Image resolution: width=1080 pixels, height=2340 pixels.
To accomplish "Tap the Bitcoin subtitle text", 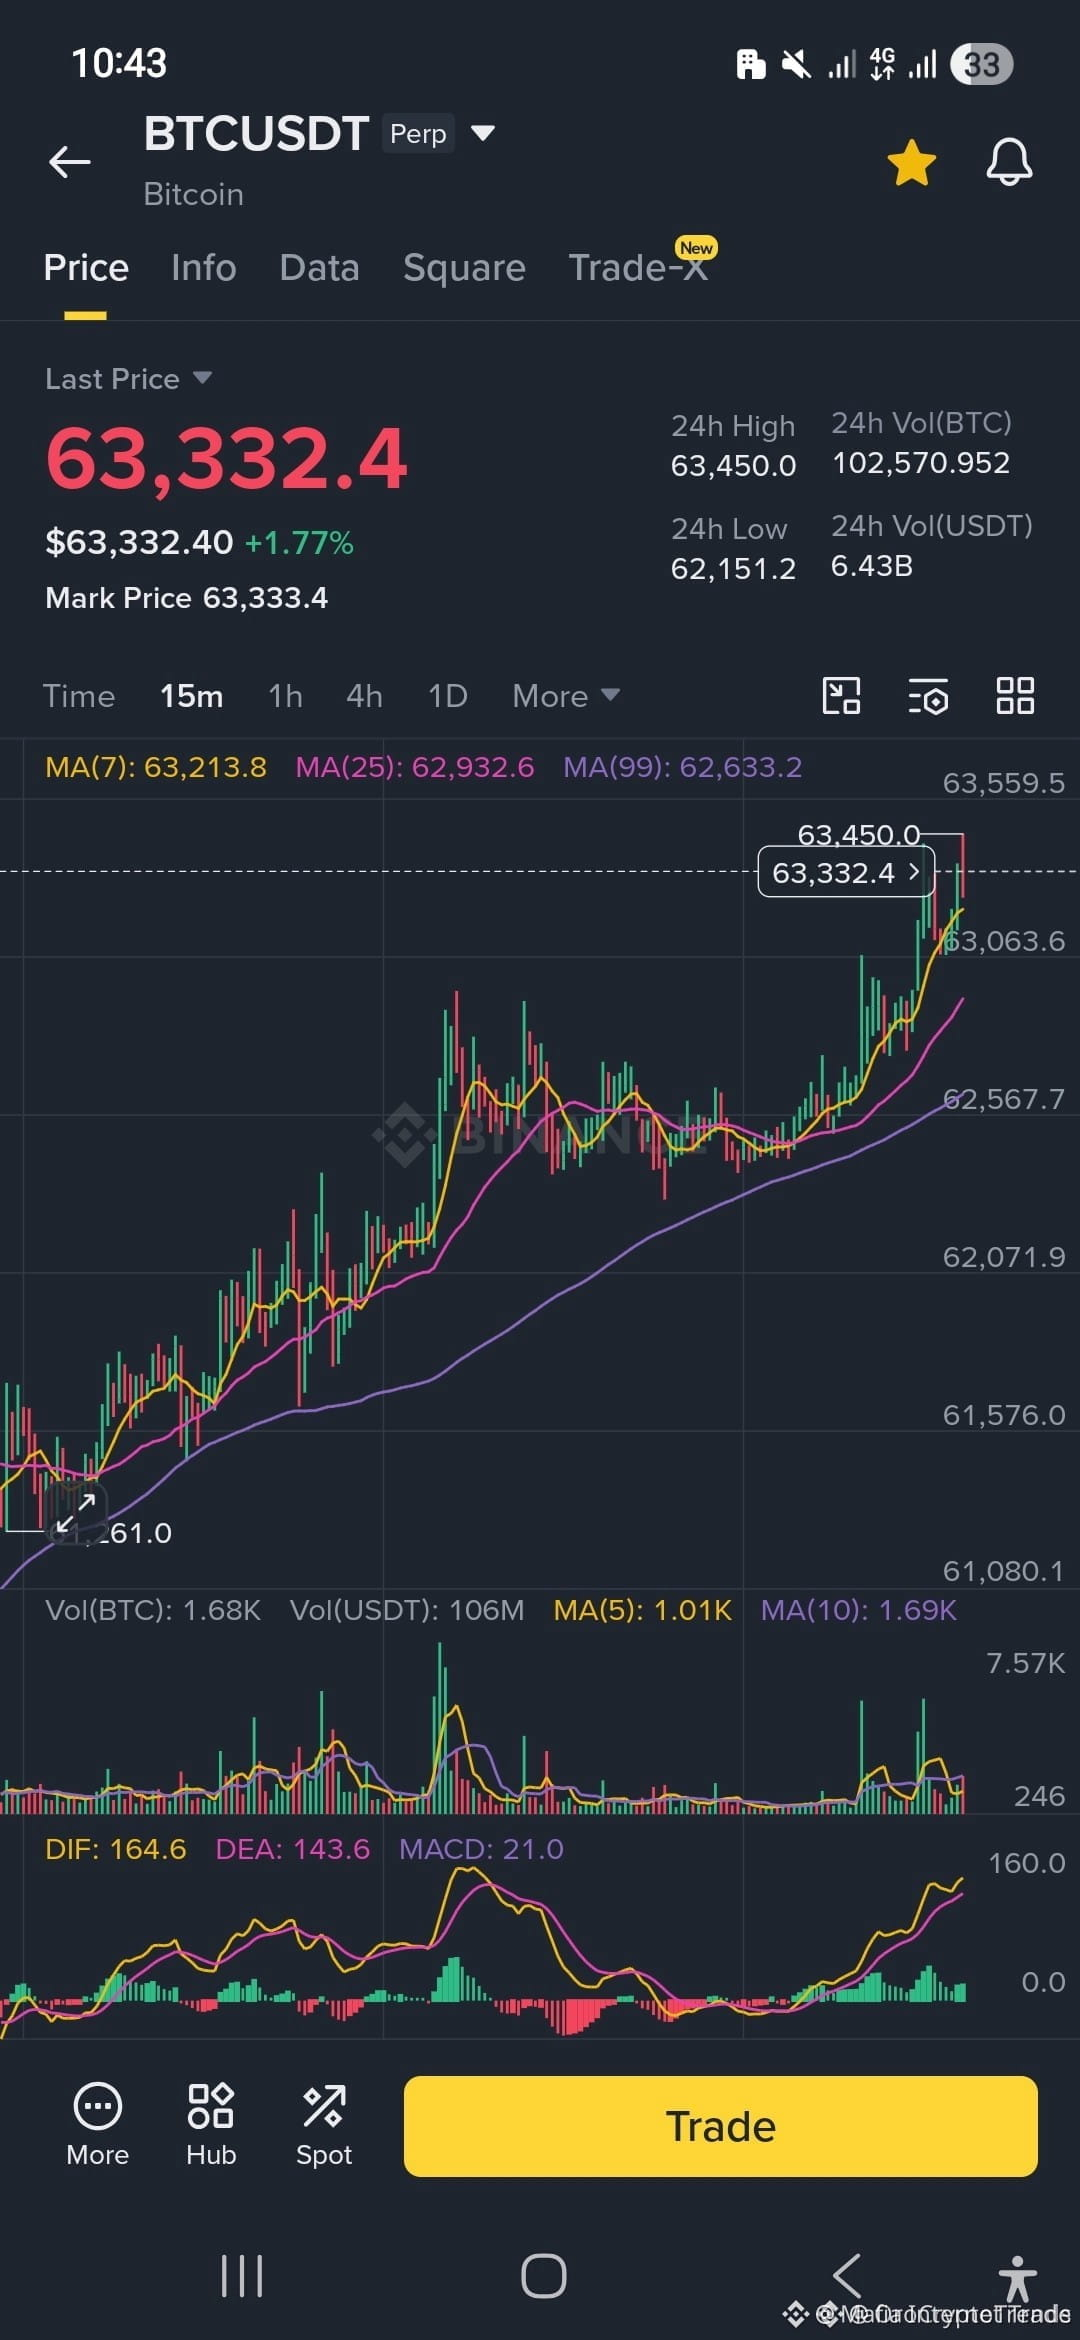I will pyautogui.click(x=194, y=194).
